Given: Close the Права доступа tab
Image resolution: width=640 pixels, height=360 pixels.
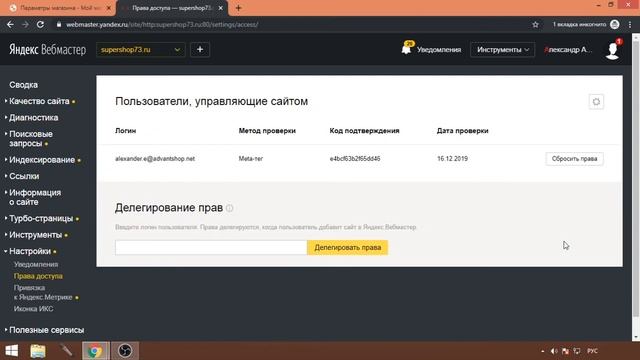Looking at the screenshot, I should tap(220, 8).
